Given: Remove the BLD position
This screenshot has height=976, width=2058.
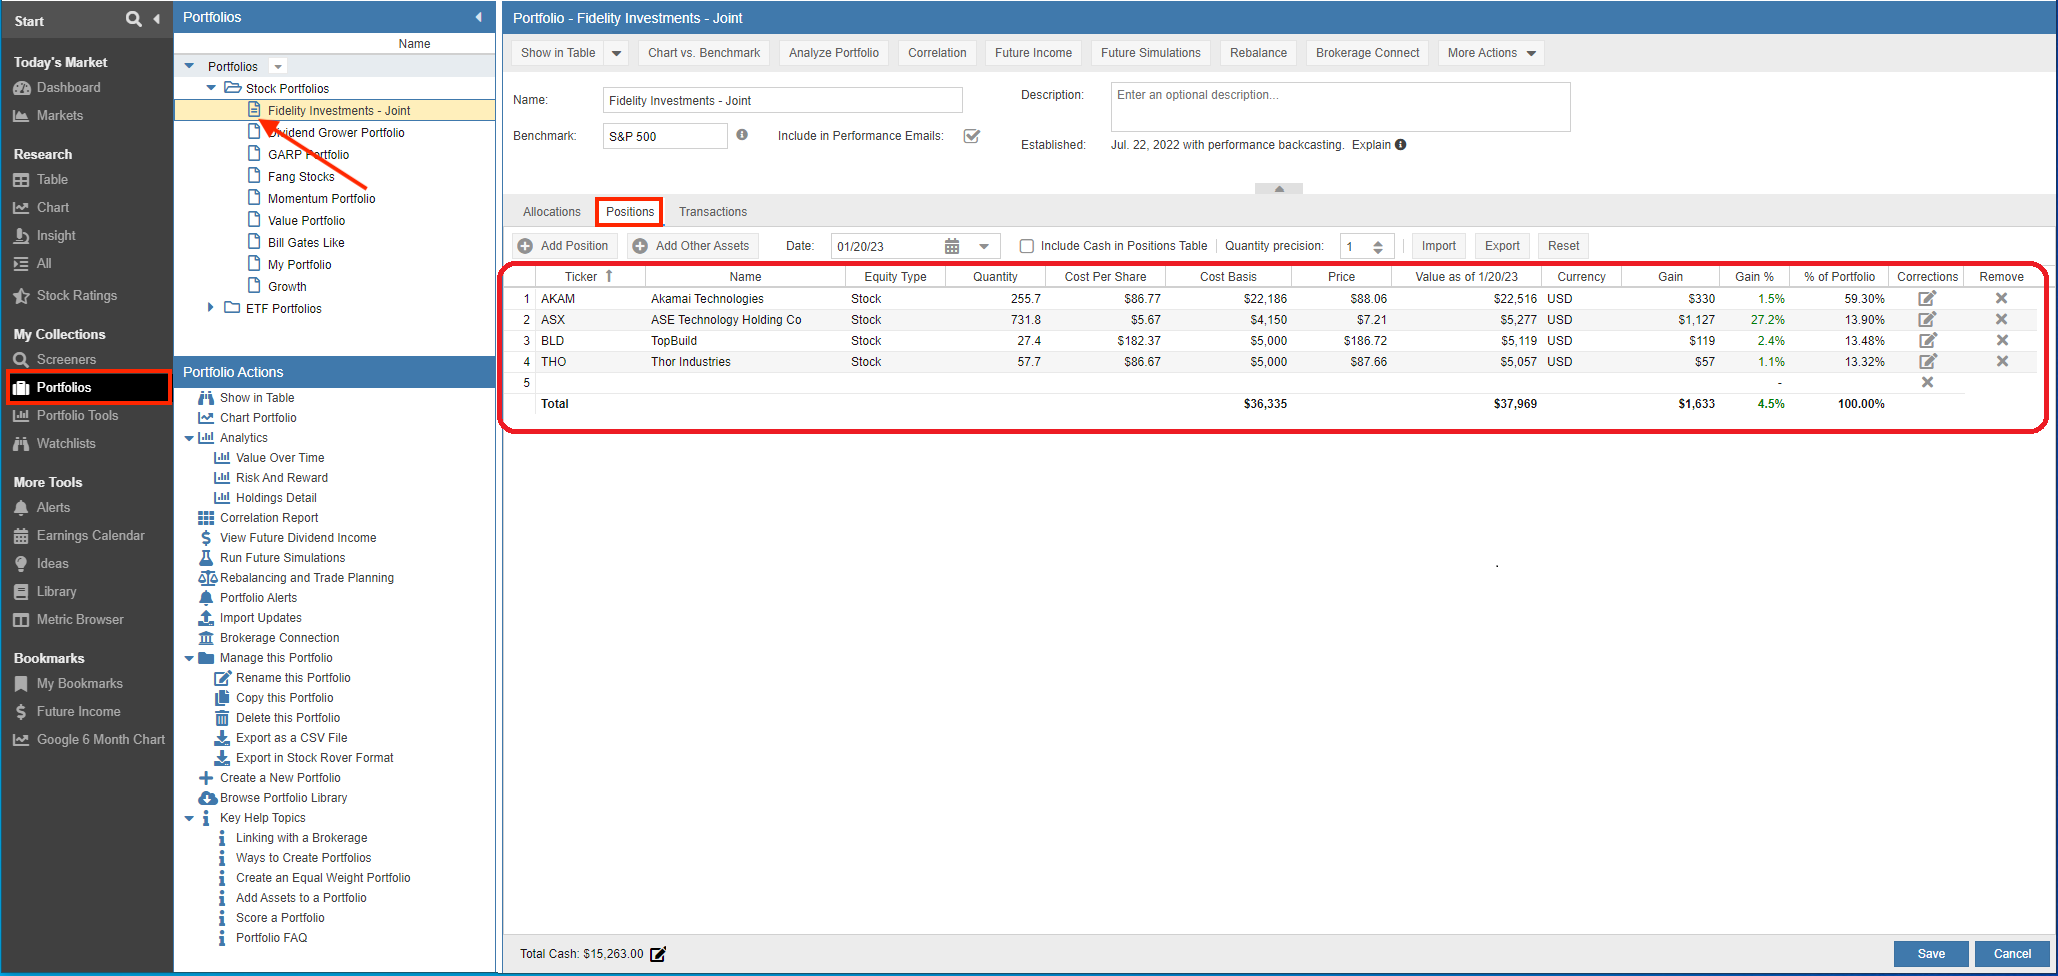Looking at the screenshot, I should click(2001, 340).
